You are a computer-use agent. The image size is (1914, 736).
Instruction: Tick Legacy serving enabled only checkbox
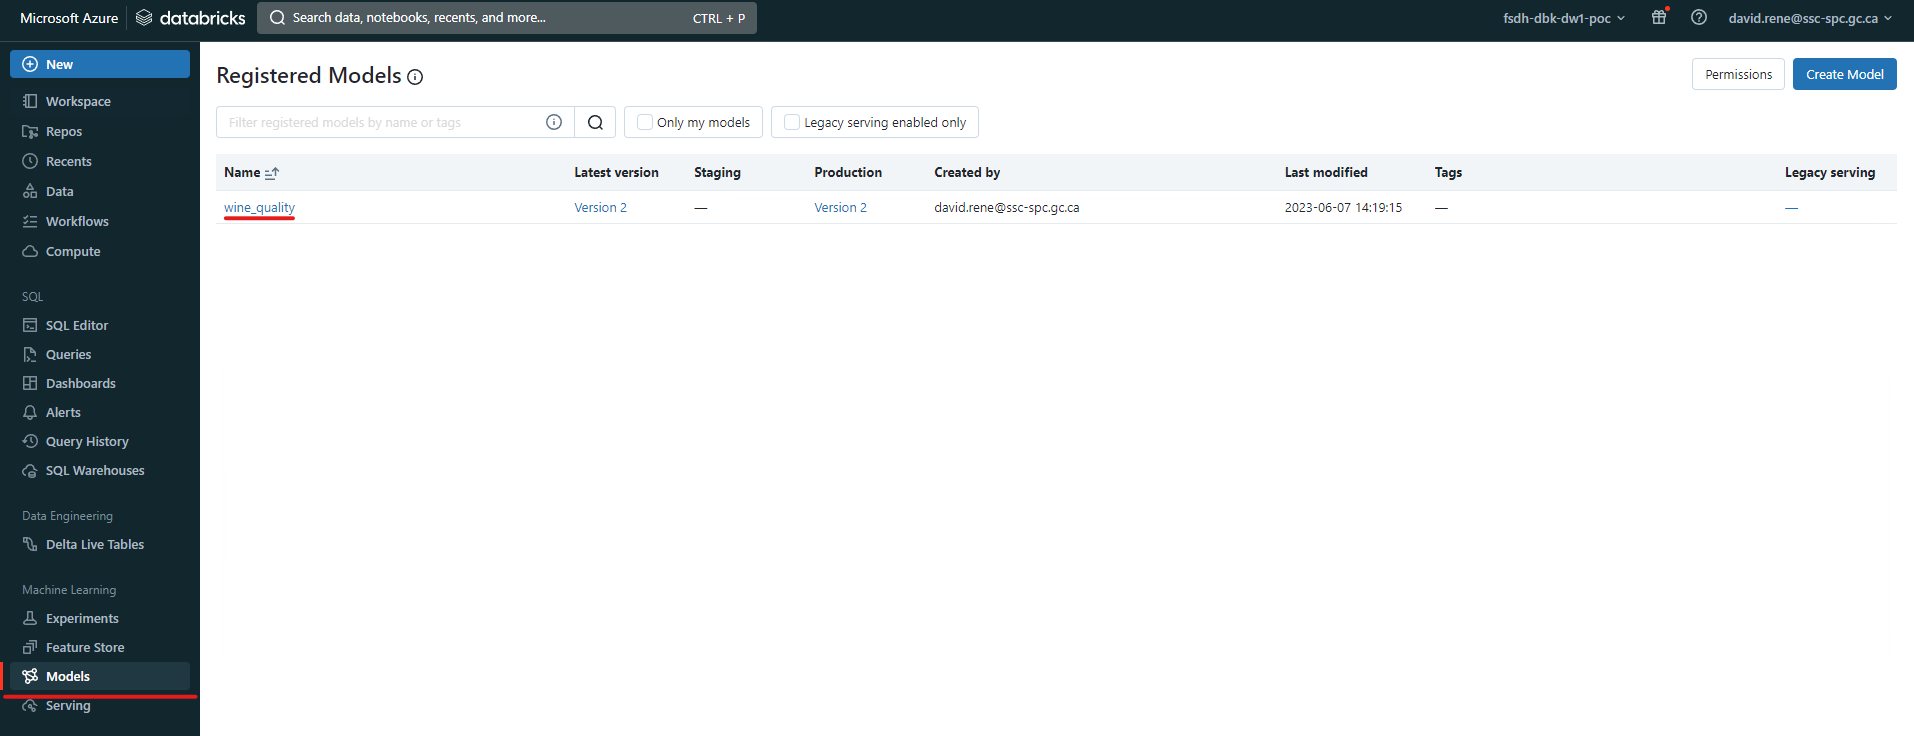(x=792, y=122)
